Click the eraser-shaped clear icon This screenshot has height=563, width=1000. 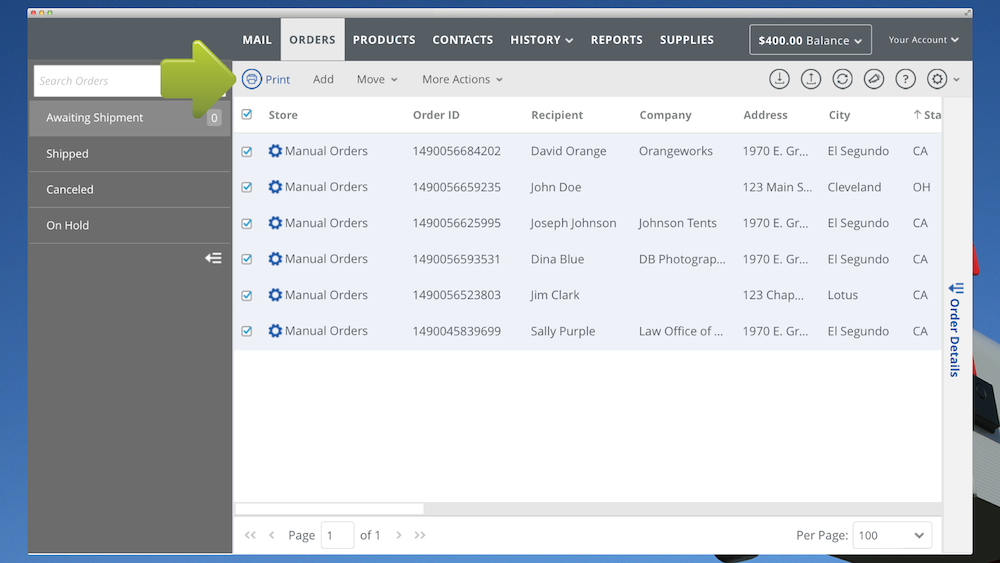(874, 79)
